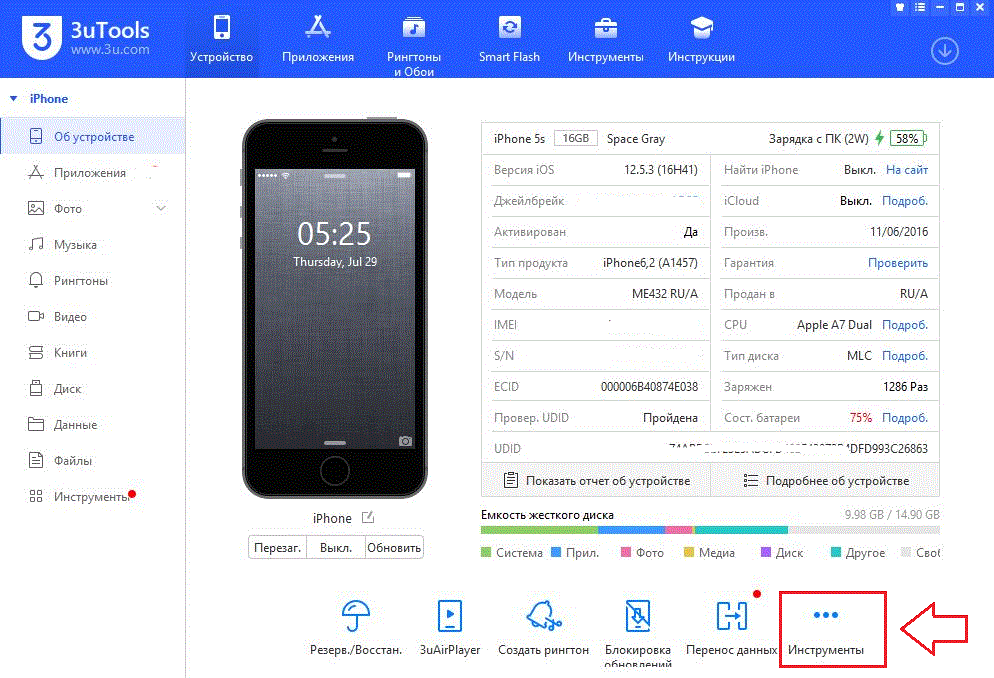
Task: Click the Фото pink legend swatch
Action: tap(626, 552)
